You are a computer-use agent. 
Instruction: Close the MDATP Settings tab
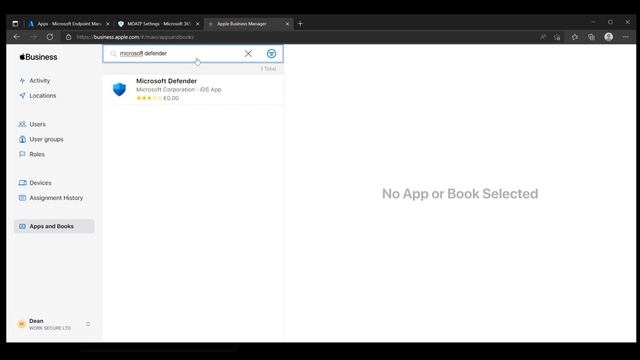(x=198, y=24)
